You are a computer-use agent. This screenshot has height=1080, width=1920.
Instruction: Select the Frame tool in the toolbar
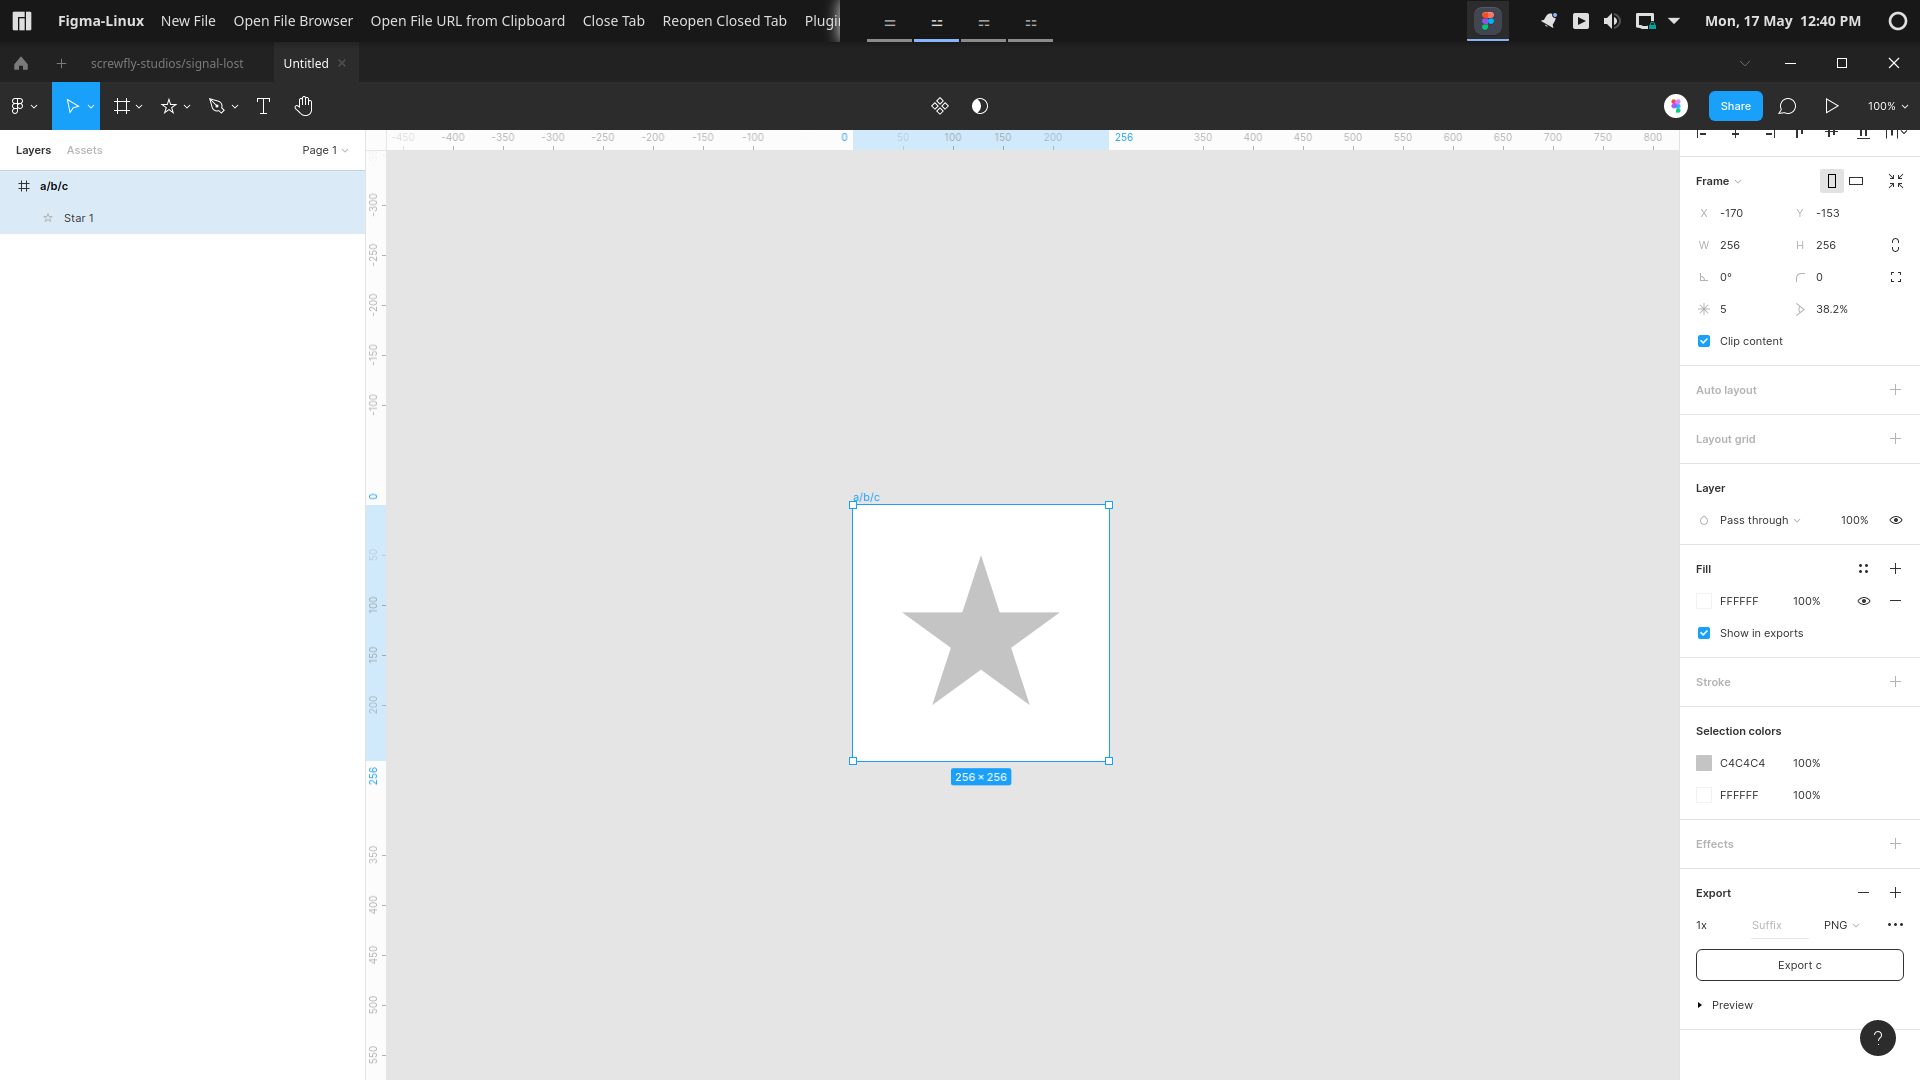[x=121, y=105]
